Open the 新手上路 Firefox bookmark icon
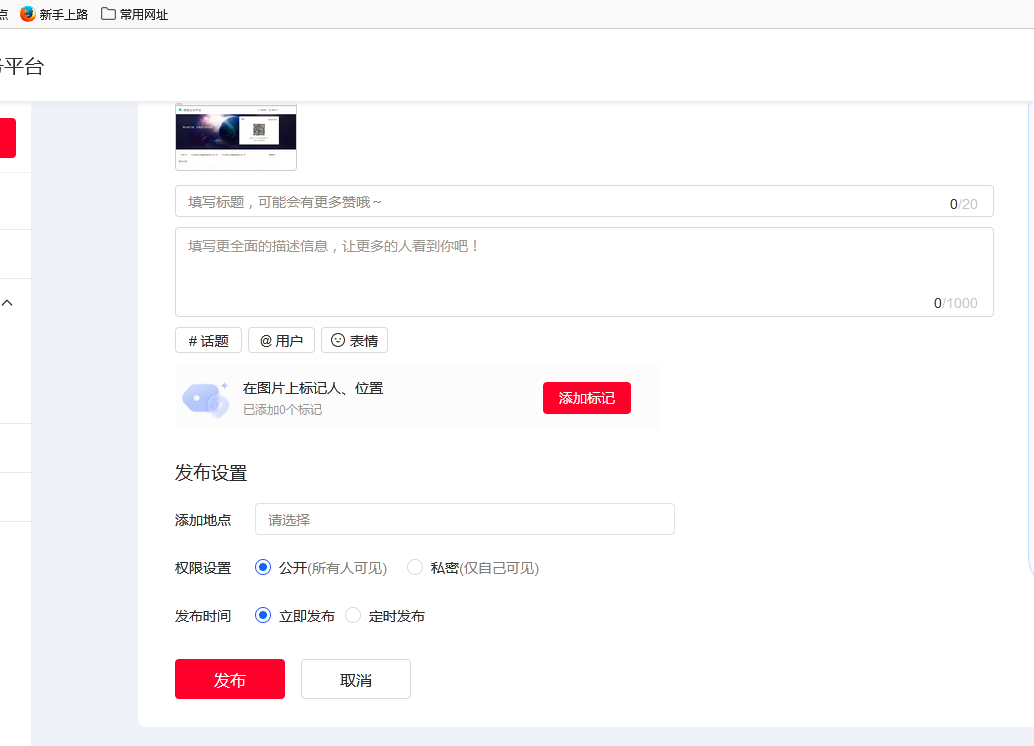Viewport: 1034px width, 746px height. coord(26,15)
